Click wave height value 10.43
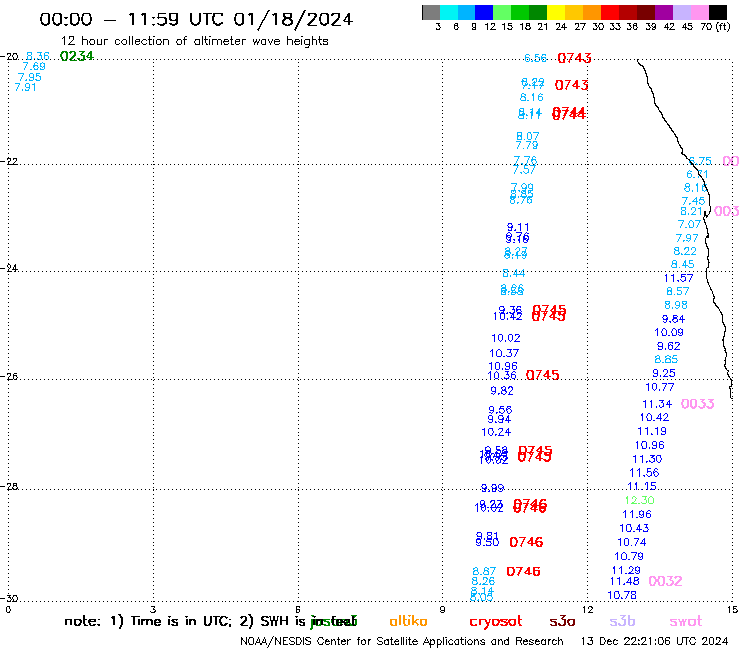 point(634,529)
